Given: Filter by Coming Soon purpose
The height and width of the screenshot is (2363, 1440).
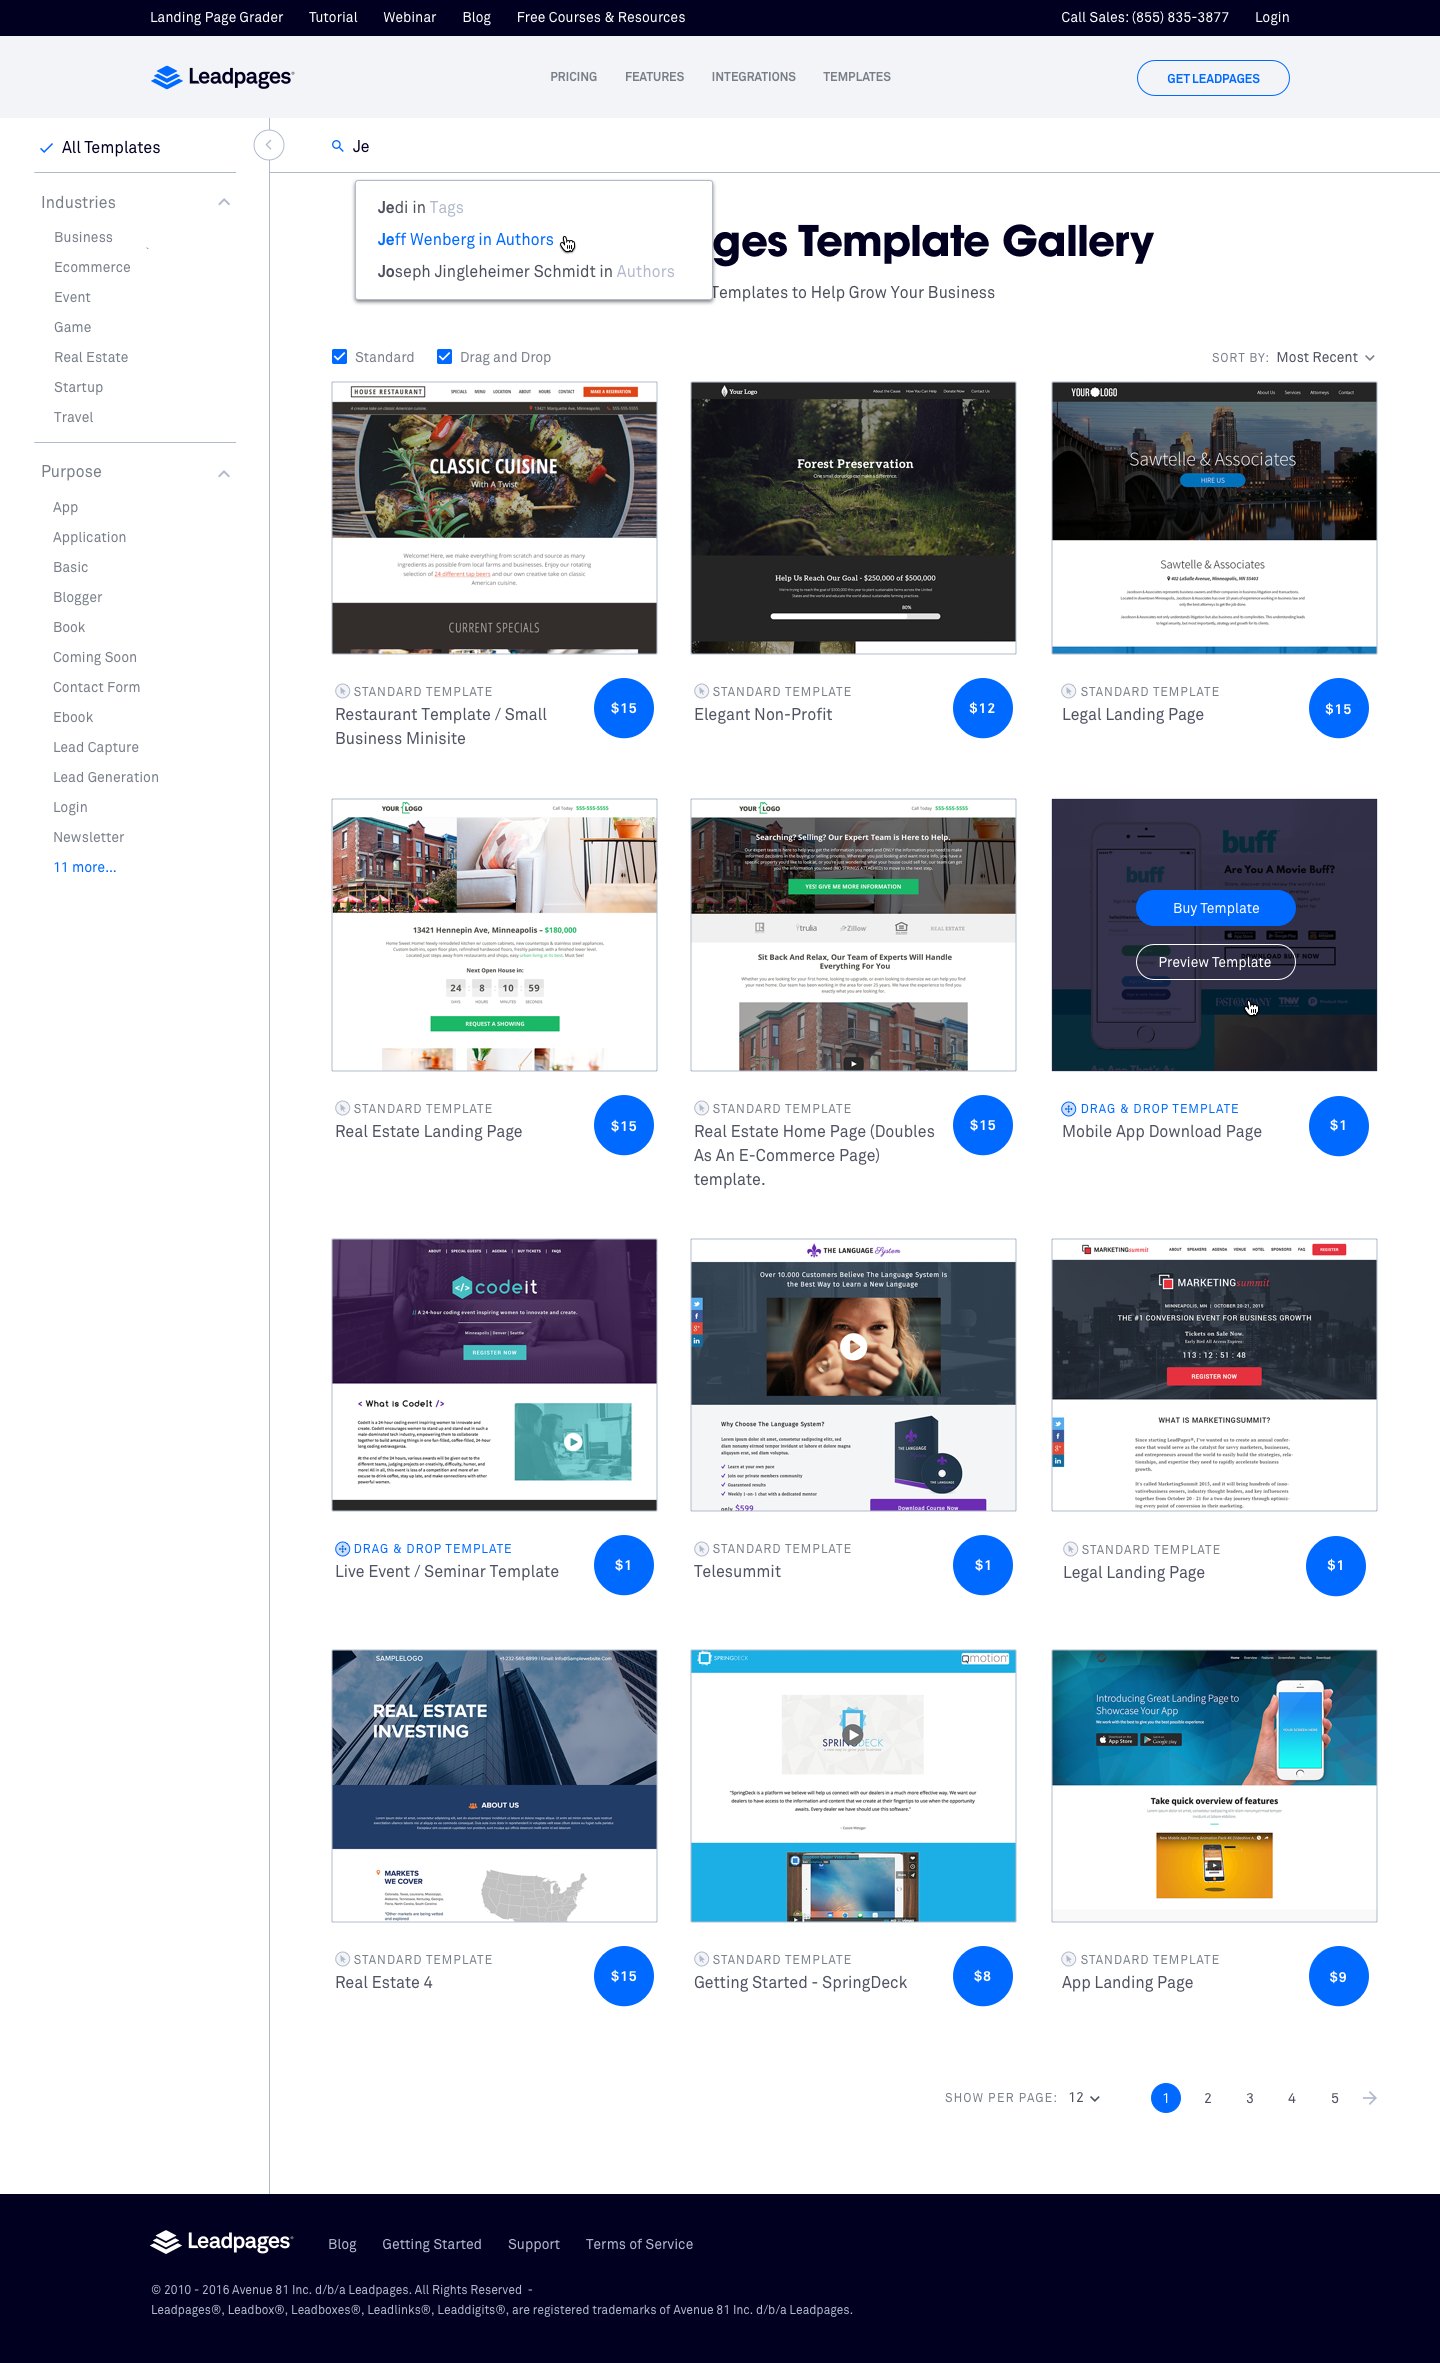Looking at the screenshot, I should pos(95,657).
